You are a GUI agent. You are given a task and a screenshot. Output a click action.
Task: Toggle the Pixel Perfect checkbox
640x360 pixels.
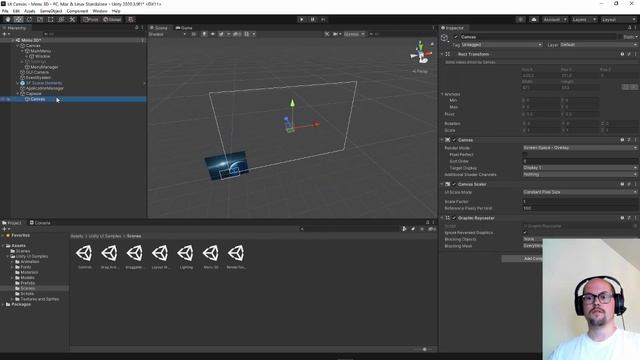(525, 155)
